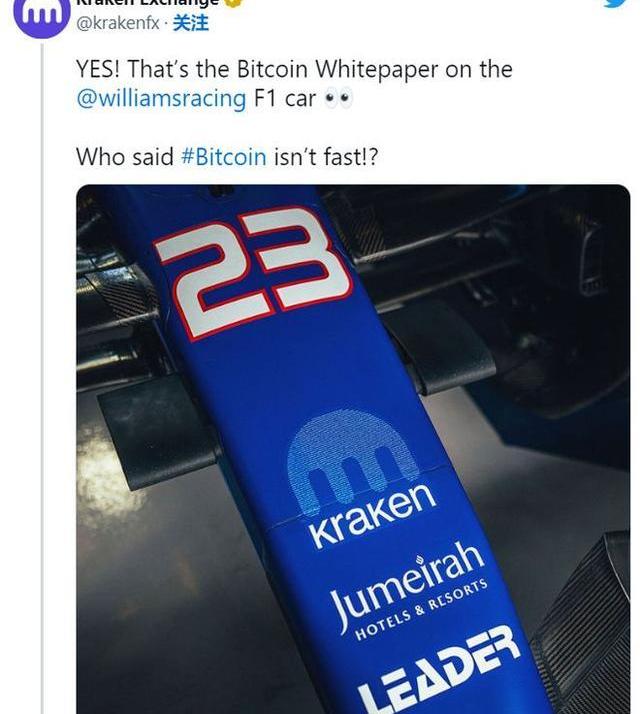Open the @williamsracing mention
This screenshot has width=640, height=714.
pyautogui.click(x=161, y=99)
